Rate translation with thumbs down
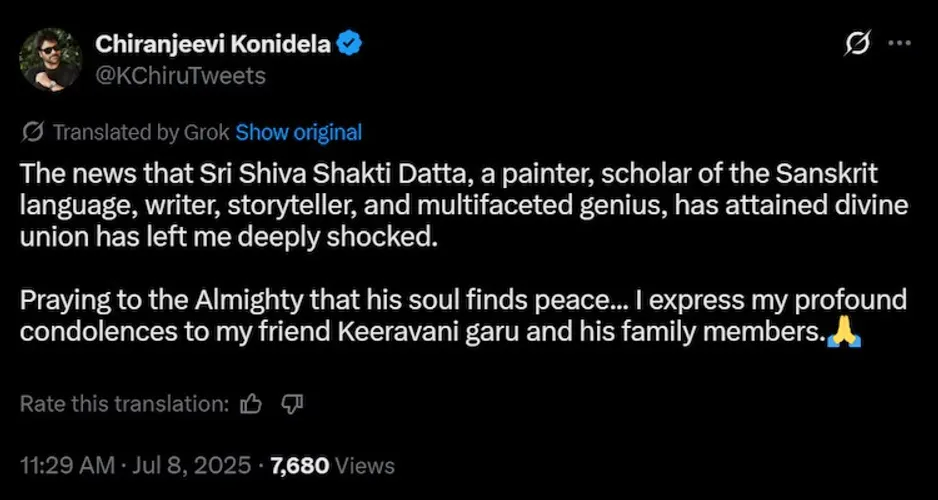938x500 pixels. pos(292,404)
